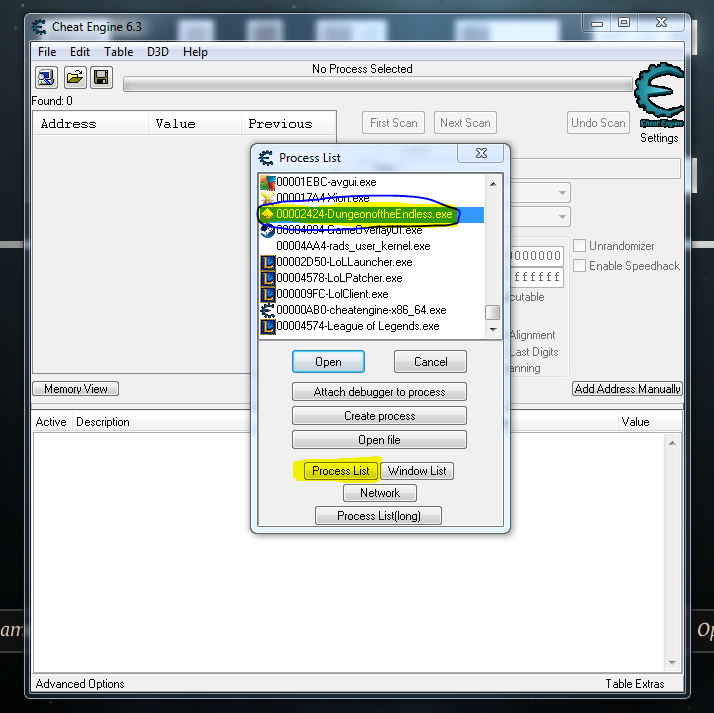Click the process list scrollbar thumb

493,313
